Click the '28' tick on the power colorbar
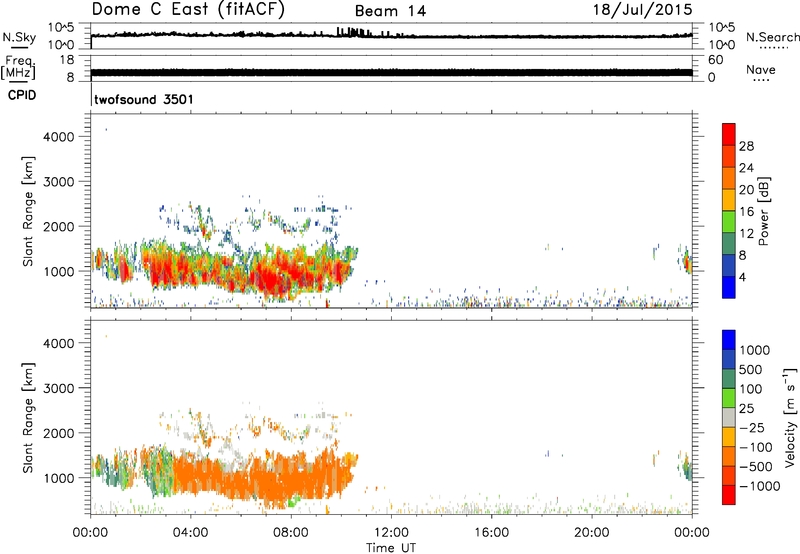800x554 pixels. click(746, 146)
